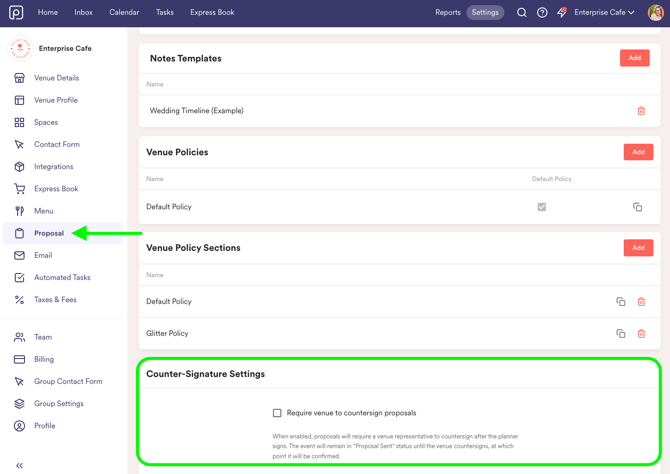Click the Planning Pod logo
Image resolution: width=670 pixels, height=474 pixels.
16,13
